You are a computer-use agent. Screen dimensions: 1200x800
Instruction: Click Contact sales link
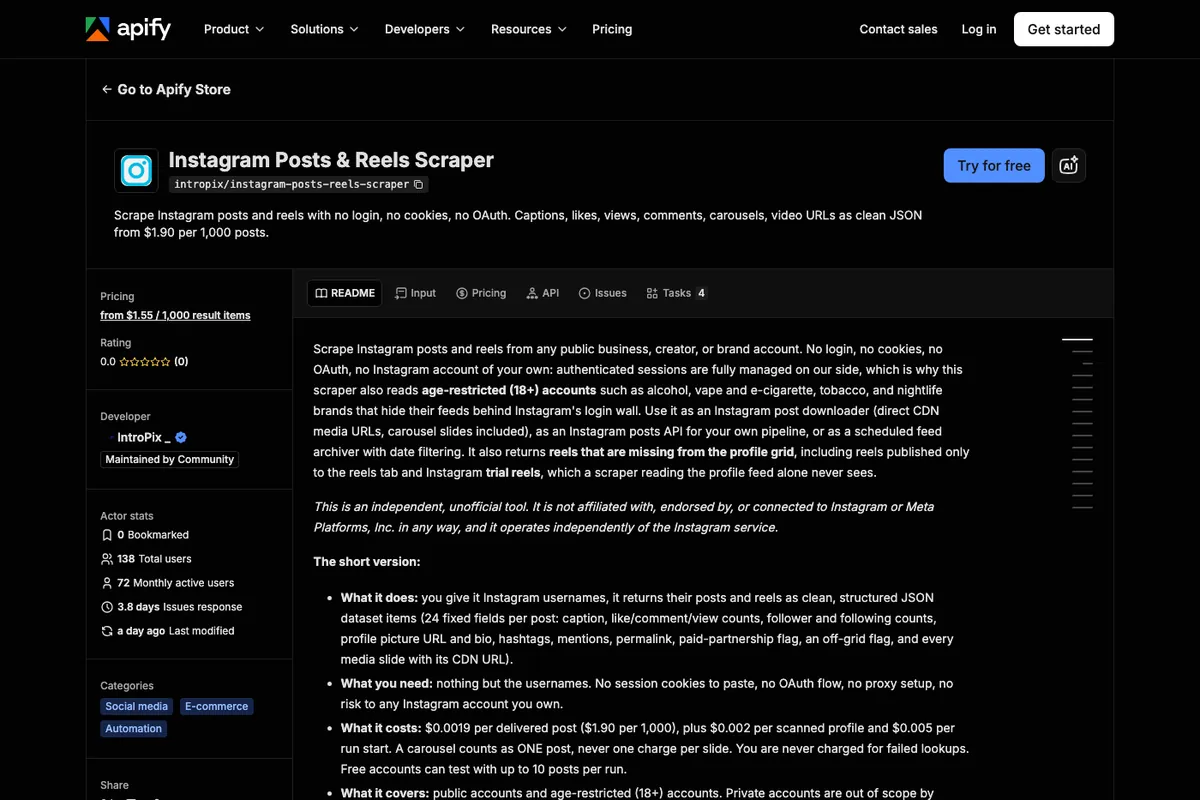898,29
